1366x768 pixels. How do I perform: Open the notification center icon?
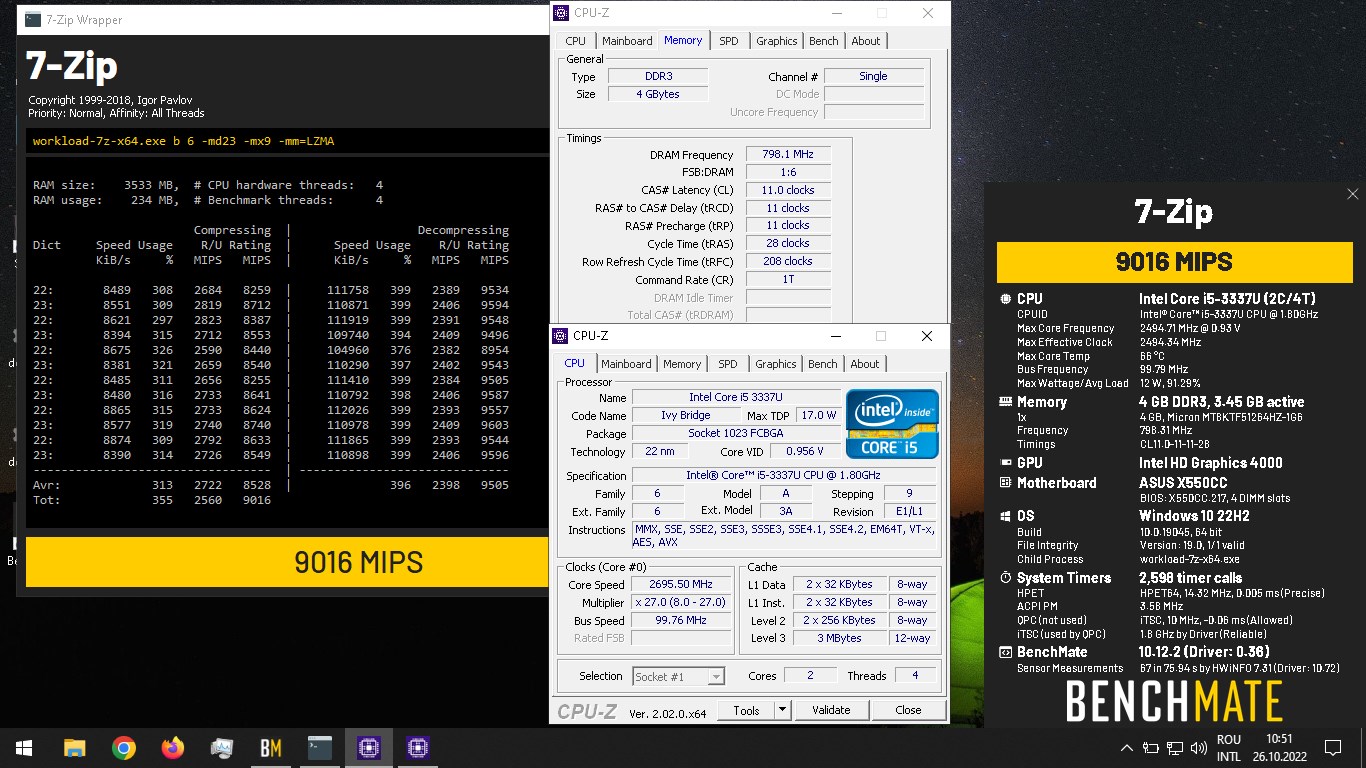tap(1333, 748)
